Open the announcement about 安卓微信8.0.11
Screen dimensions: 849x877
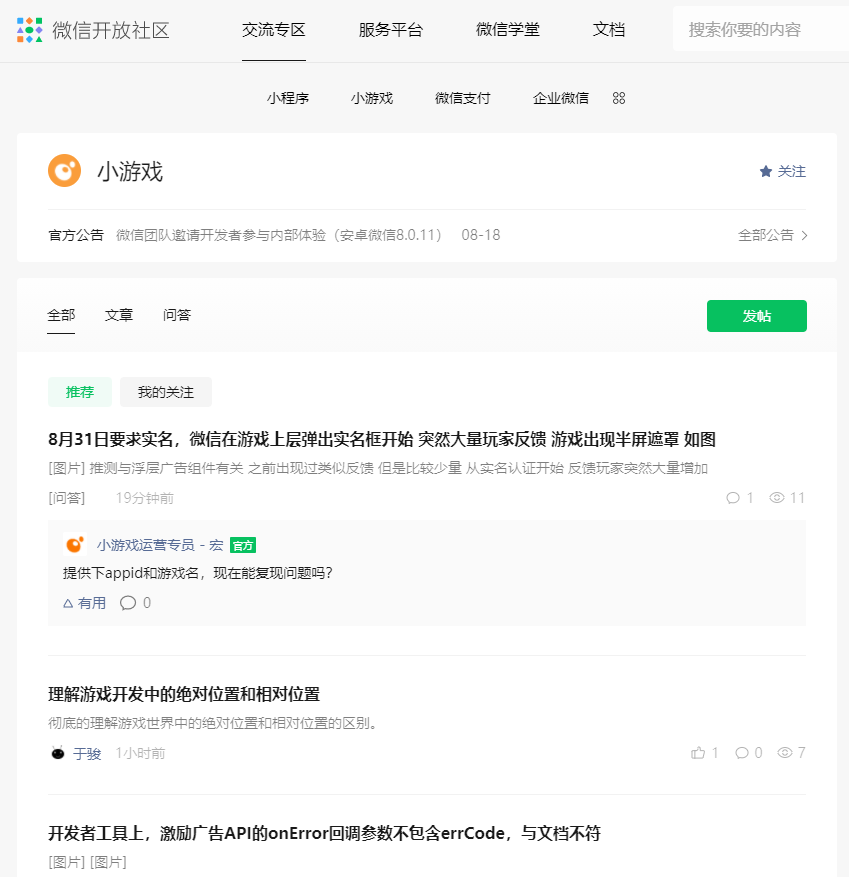point(279,235)
